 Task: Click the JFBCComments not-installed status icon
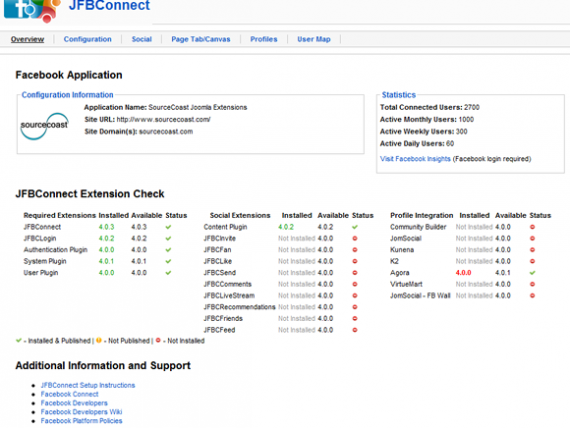(355, 284)
